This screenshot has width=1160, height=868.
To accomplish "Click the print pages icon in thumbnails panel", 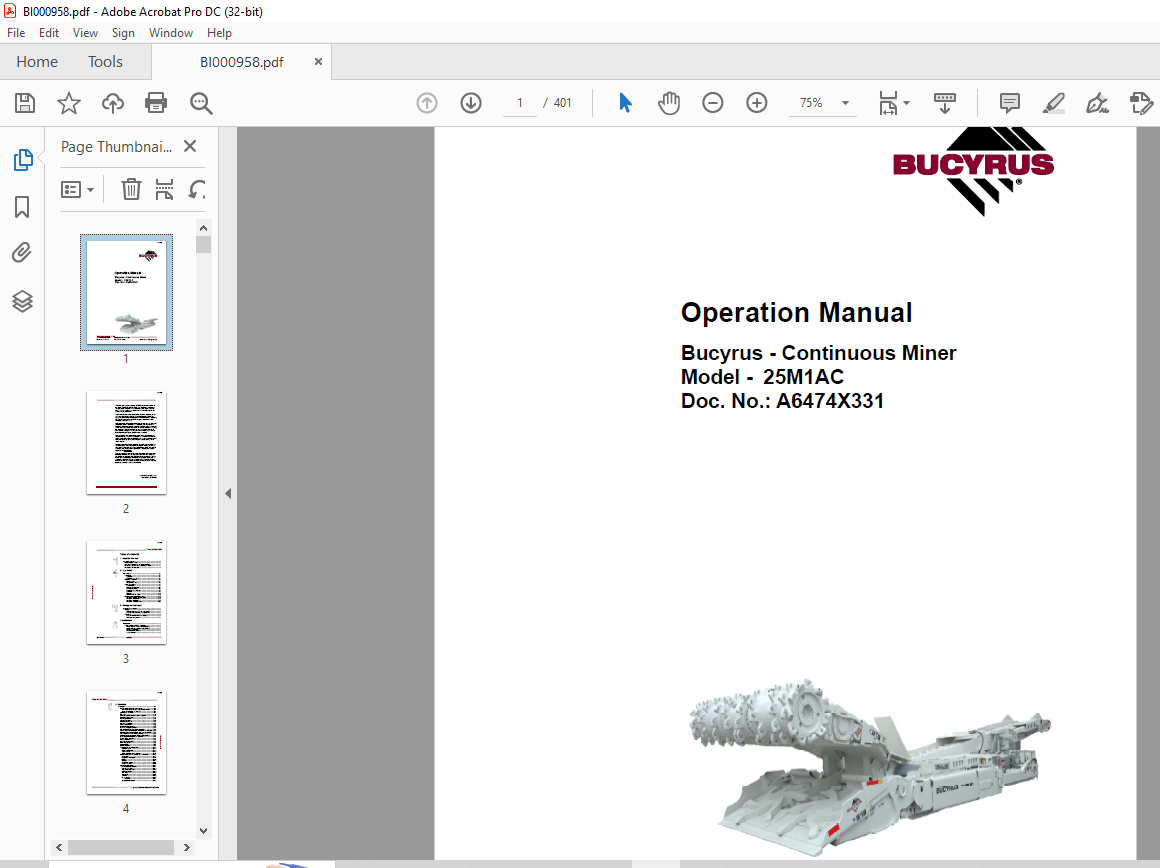I will click(x=164, y=189).
